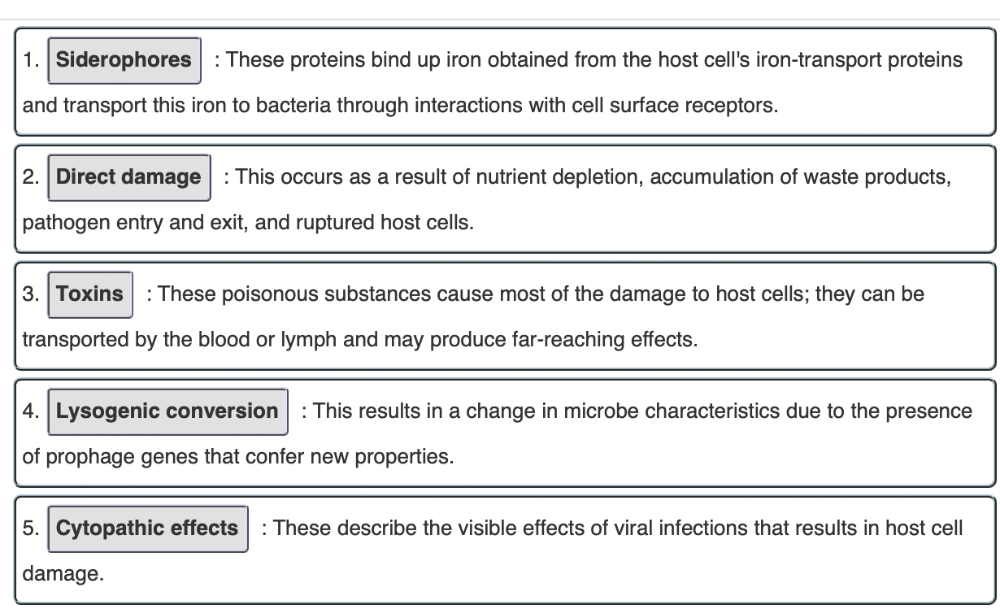Click the number 1 beside Siderophores
This screenshot has height=609, width=1000.
coord(32,60)
